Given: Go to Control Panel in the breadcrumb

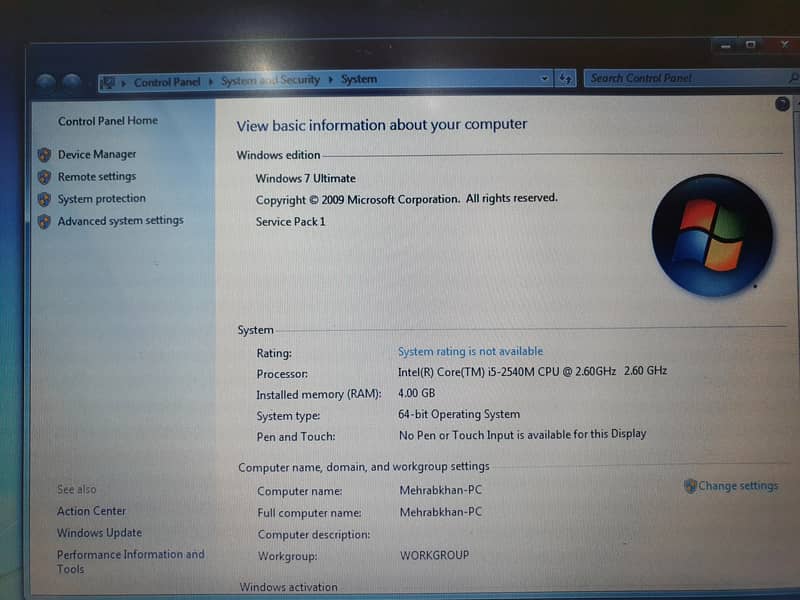Looking at the screenshot, I should tap(166, 82).
